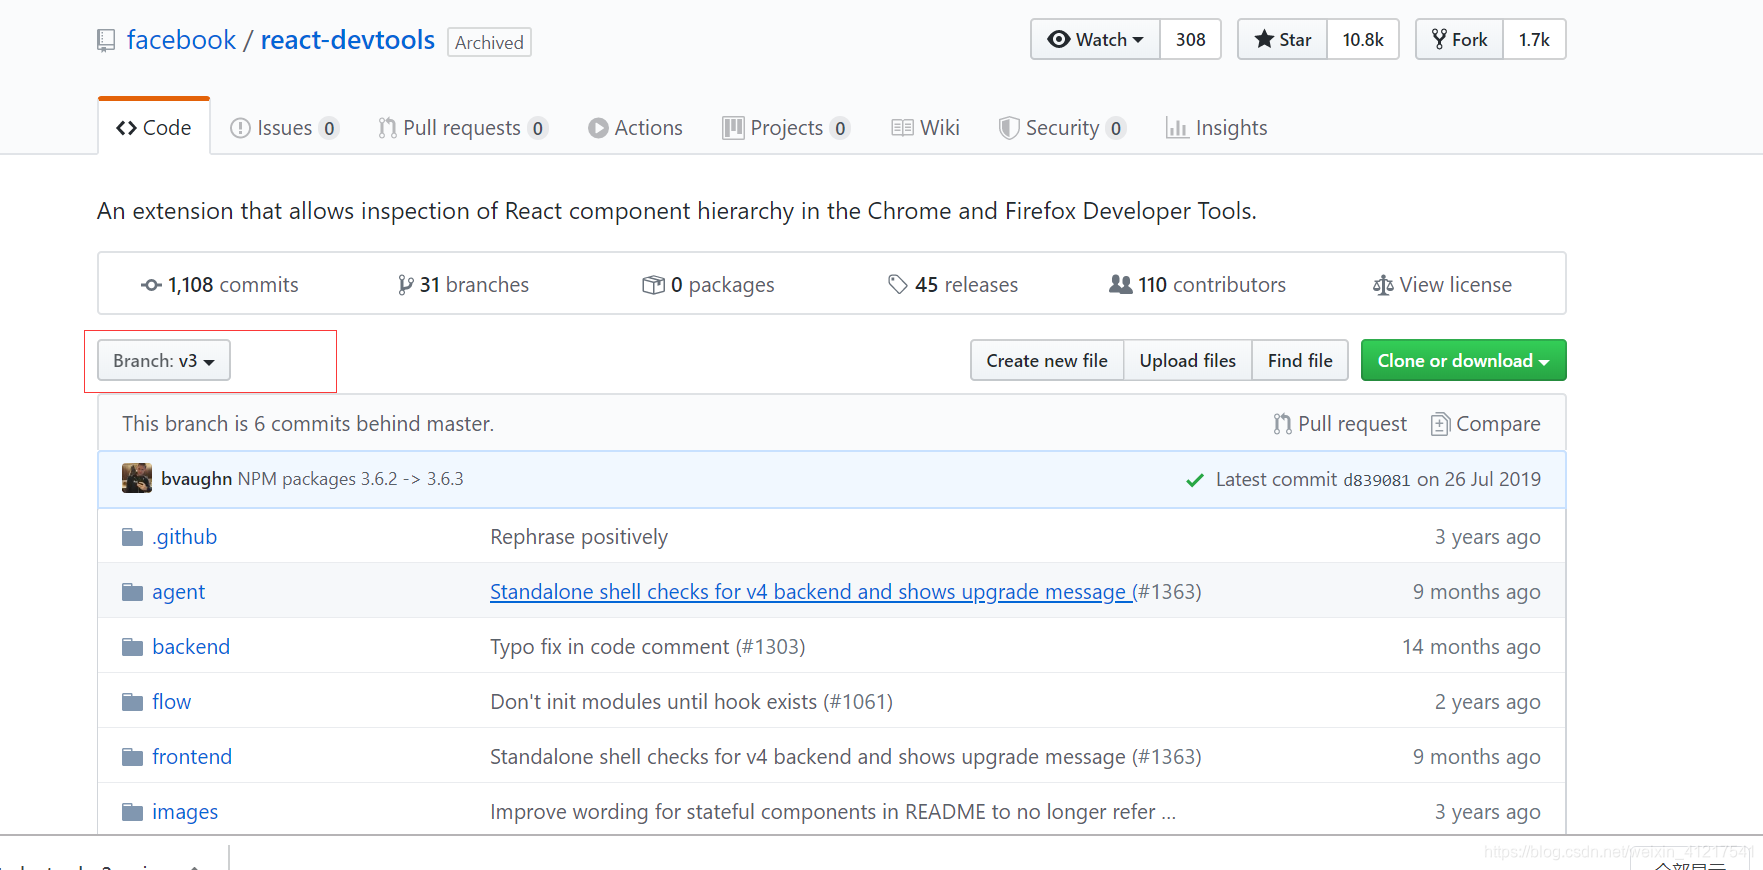
Task: View the 10.8k stargazers count
Action: (1363, 39)
